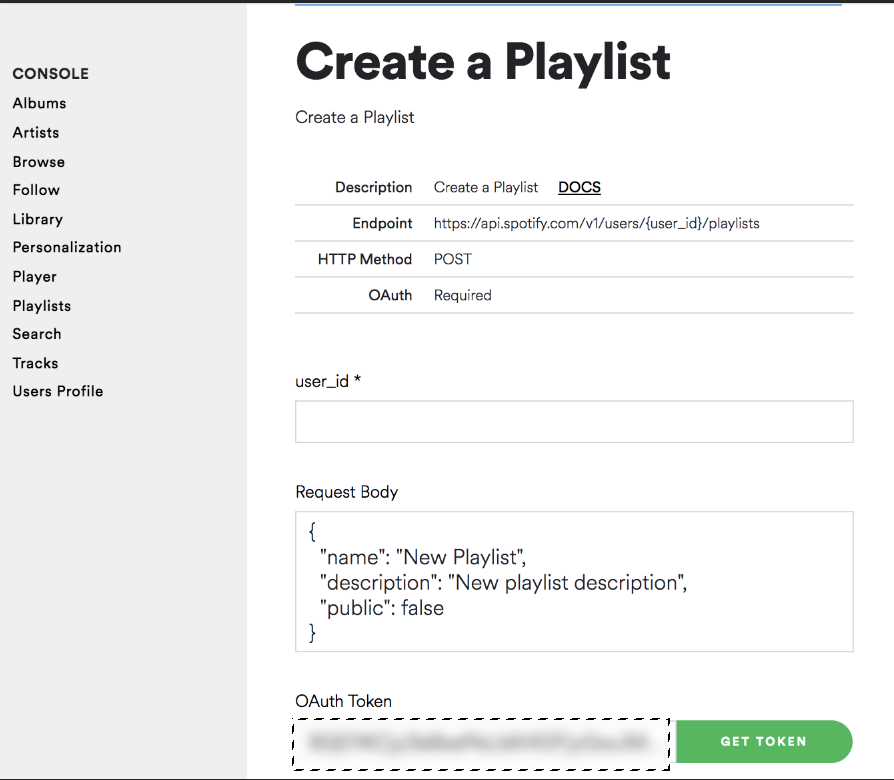Open Users Profile in the sidebar

58,391
